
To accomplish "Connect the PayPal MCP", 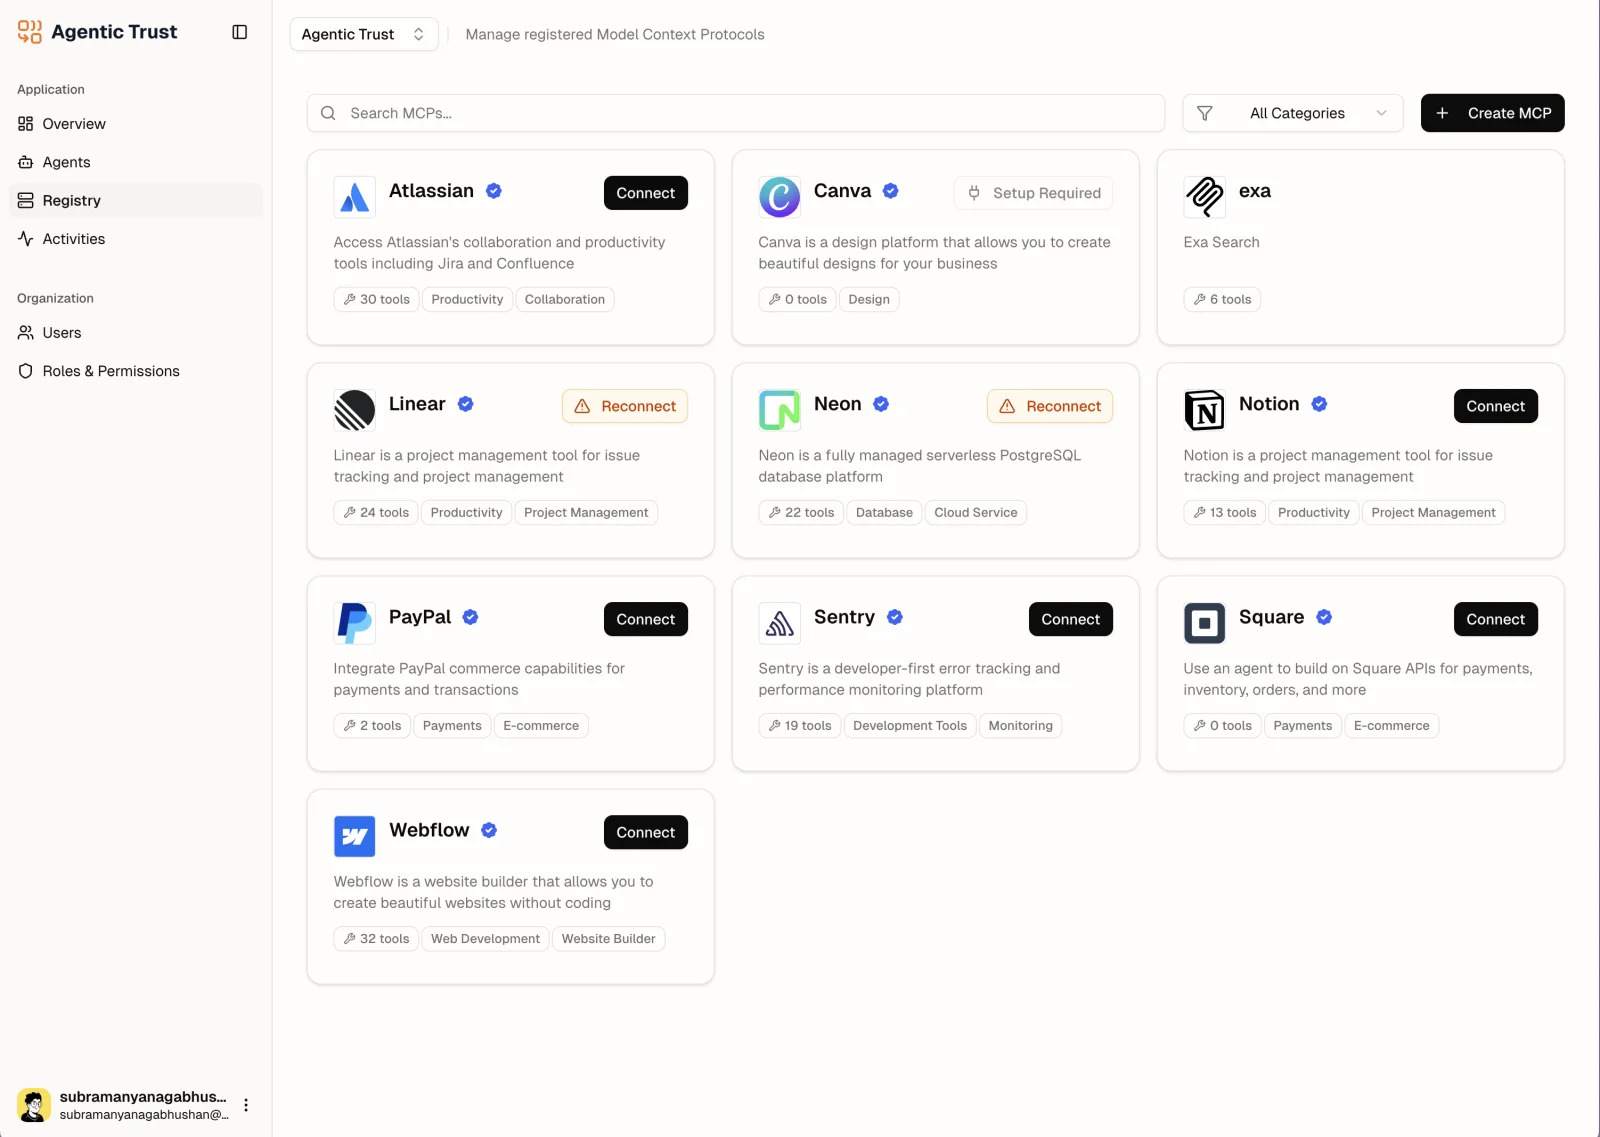I will [646, 619].
